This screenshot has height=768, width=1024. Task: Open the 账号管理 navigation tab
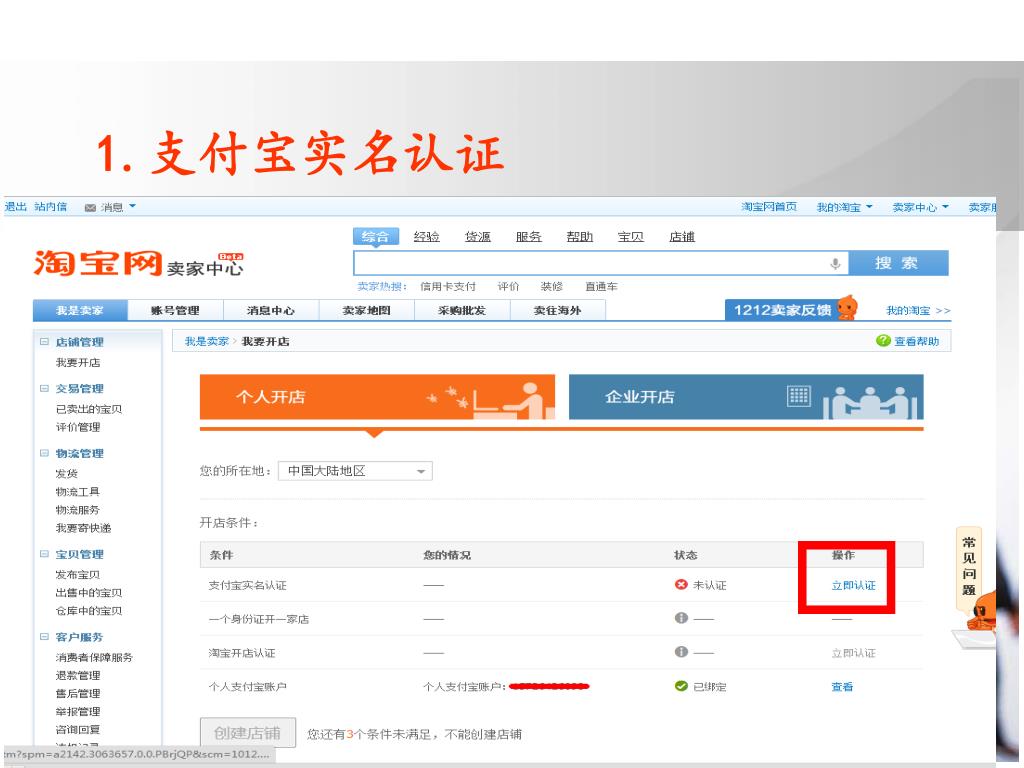point(175,310)
